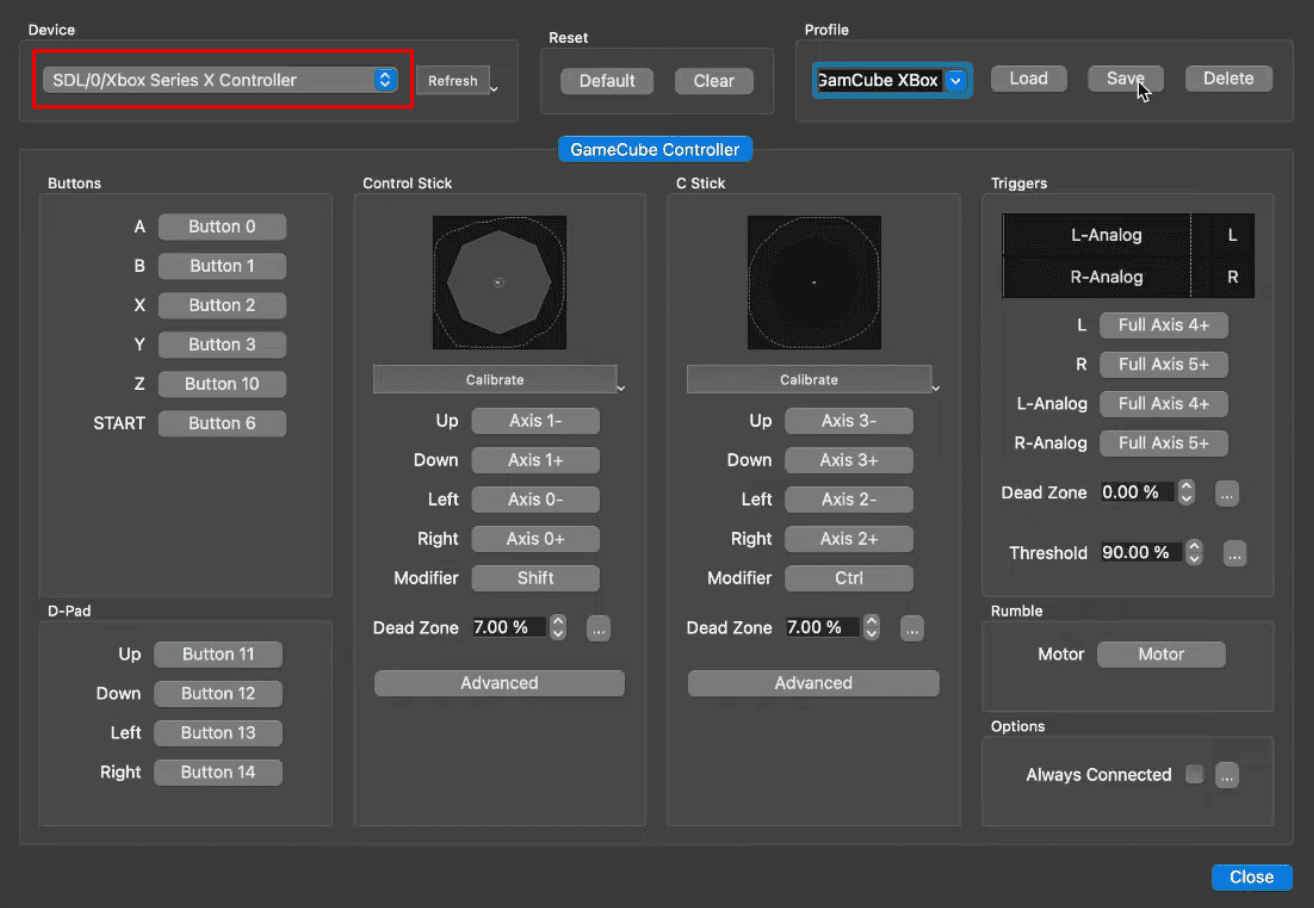Image resolution: width=1314 pixels, height=908 pixels.
Task: Click the Default reset button
Action: pos(607,81)
